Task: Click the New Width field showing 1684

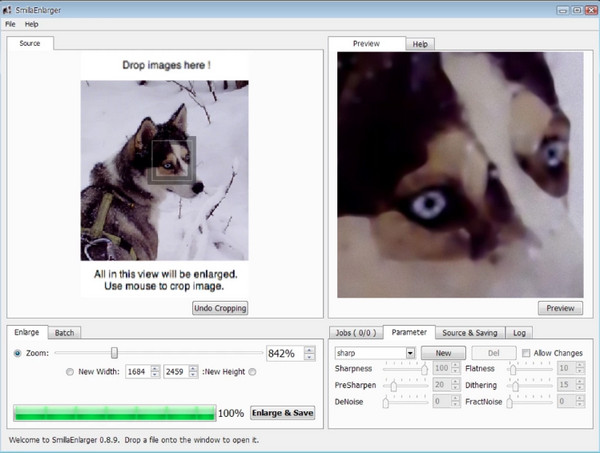Action: [x=138, y=372]
